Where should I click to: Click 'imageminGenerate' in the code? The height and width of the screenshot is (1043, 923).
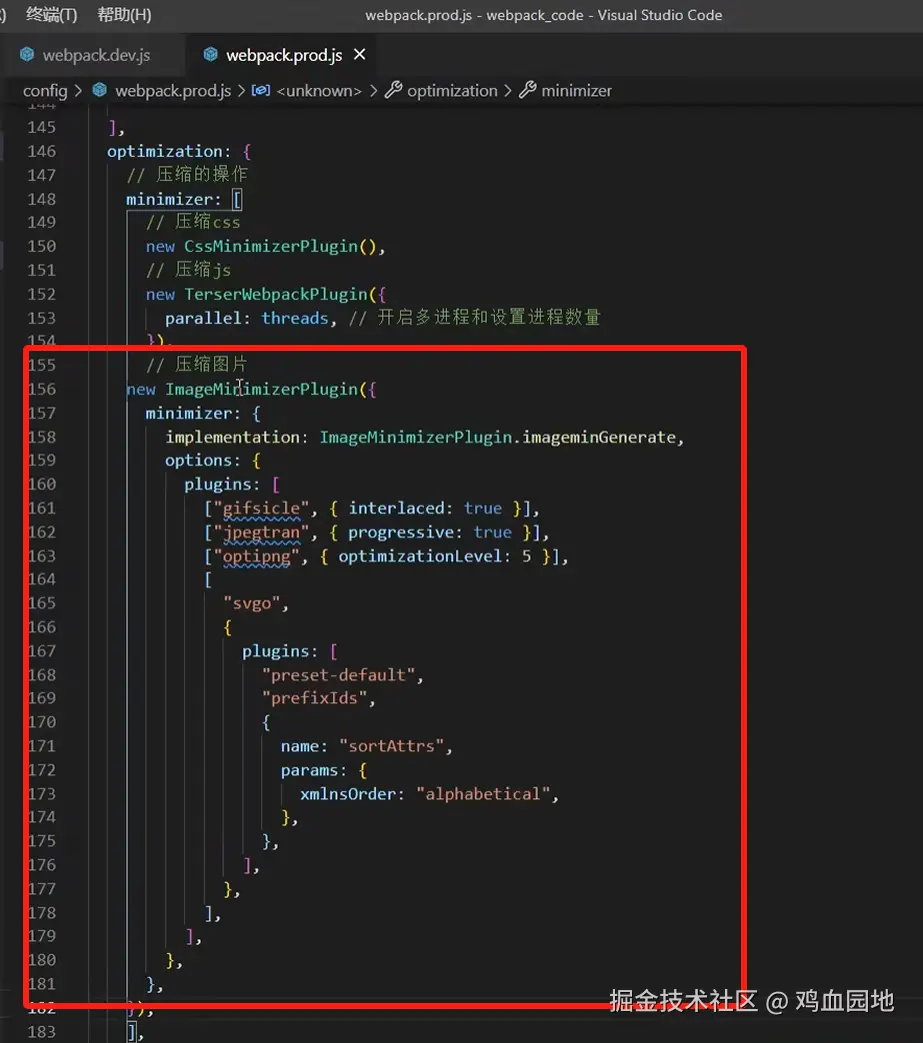[598, 437]
